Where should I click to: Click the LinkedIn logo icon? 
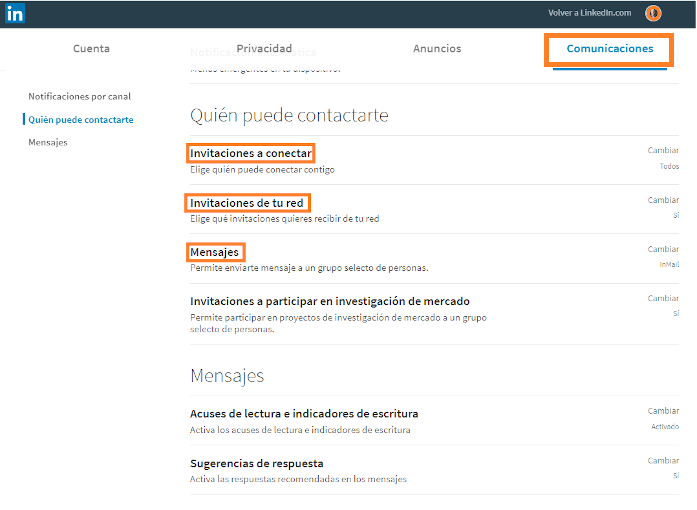15,14
